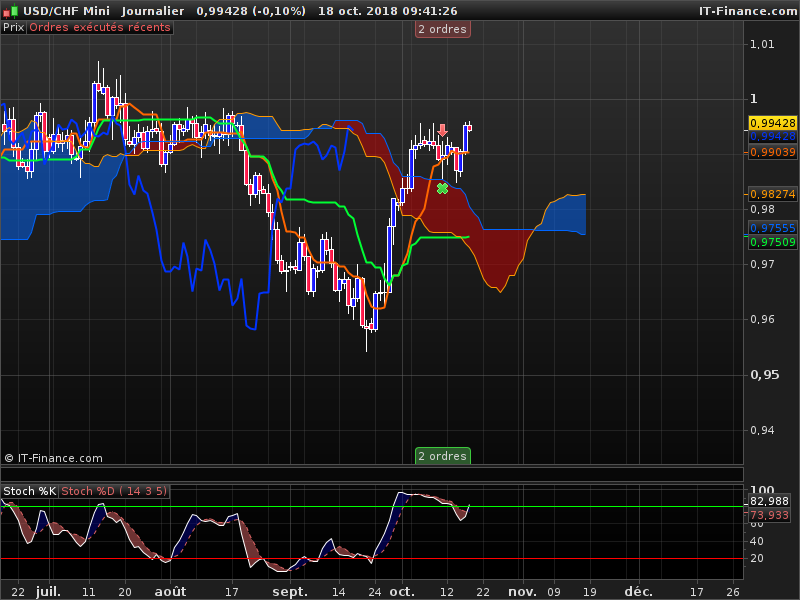Click the IT-Finance.com link in the top right
Screen dimensions: 800x600
(746, 11)
